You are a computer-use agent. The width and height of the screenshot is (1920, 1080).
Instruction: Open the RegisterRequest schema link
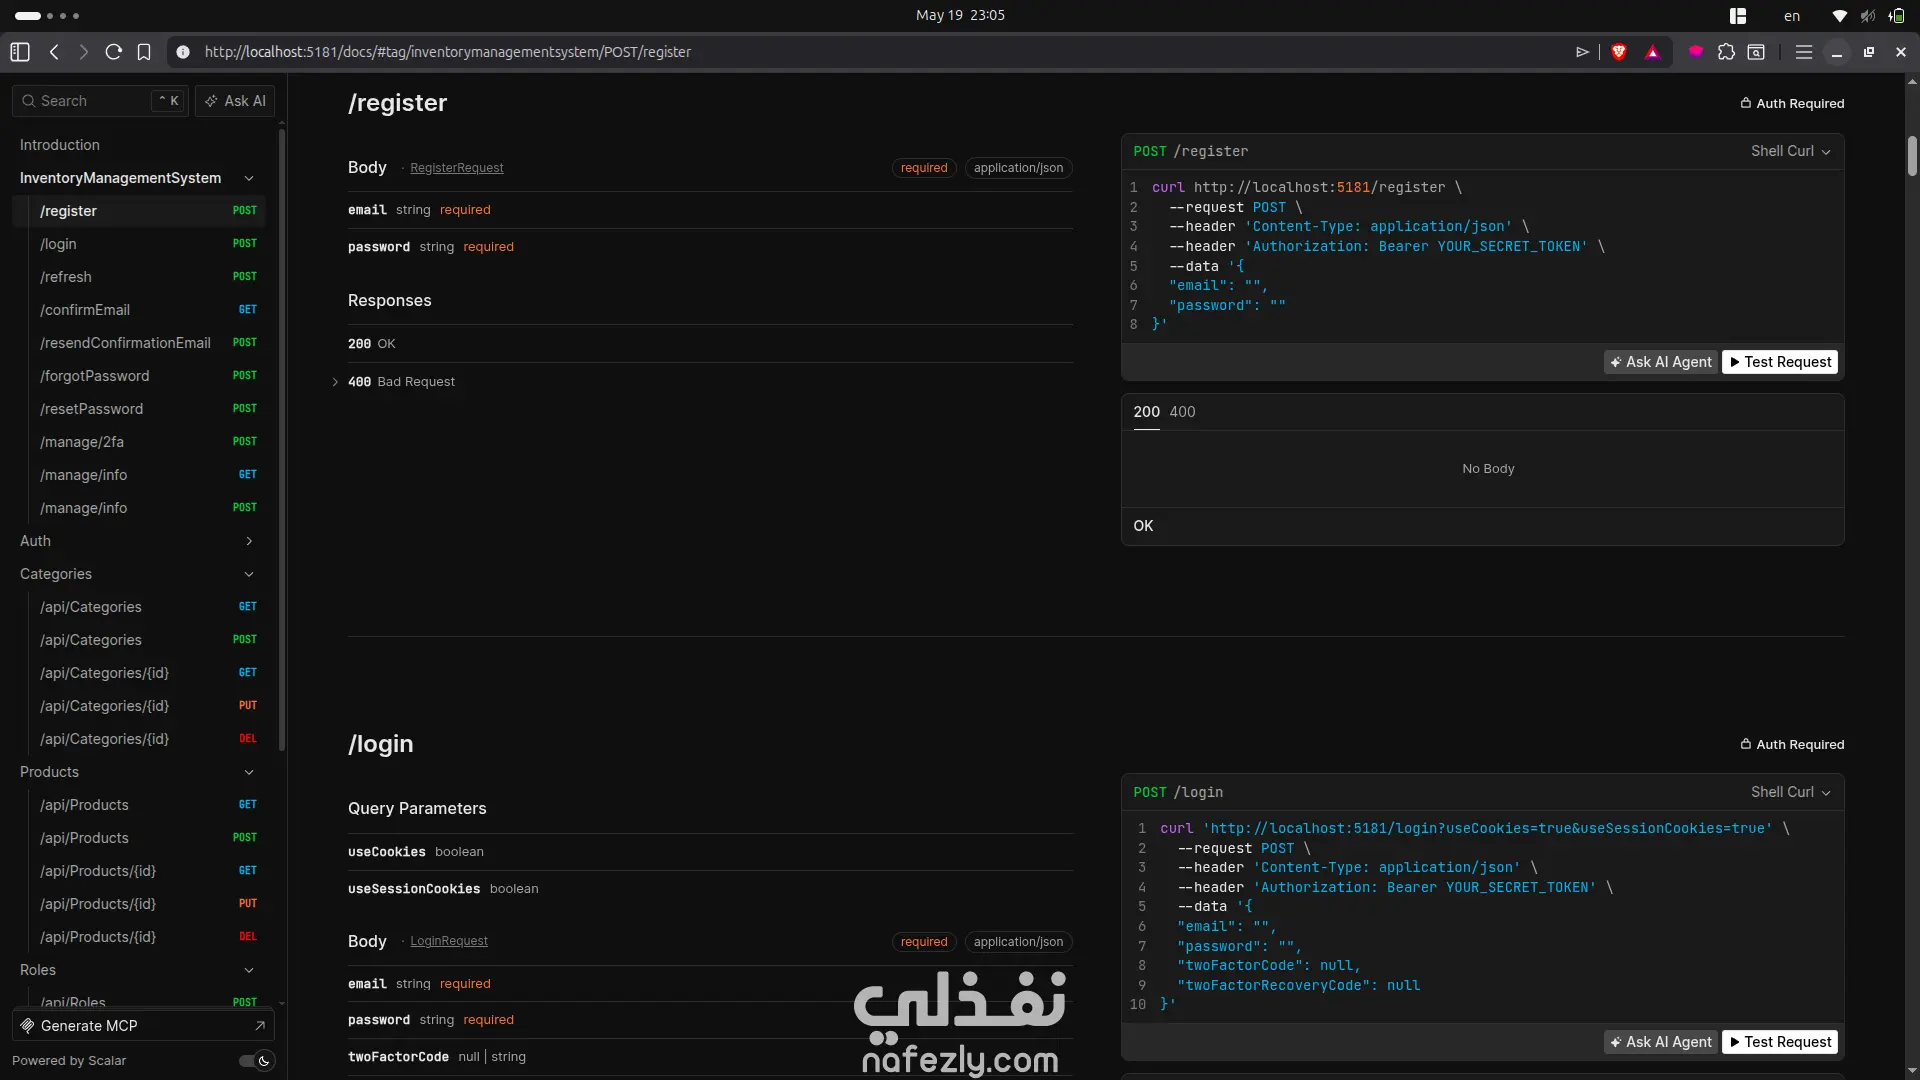click(457, 168)
